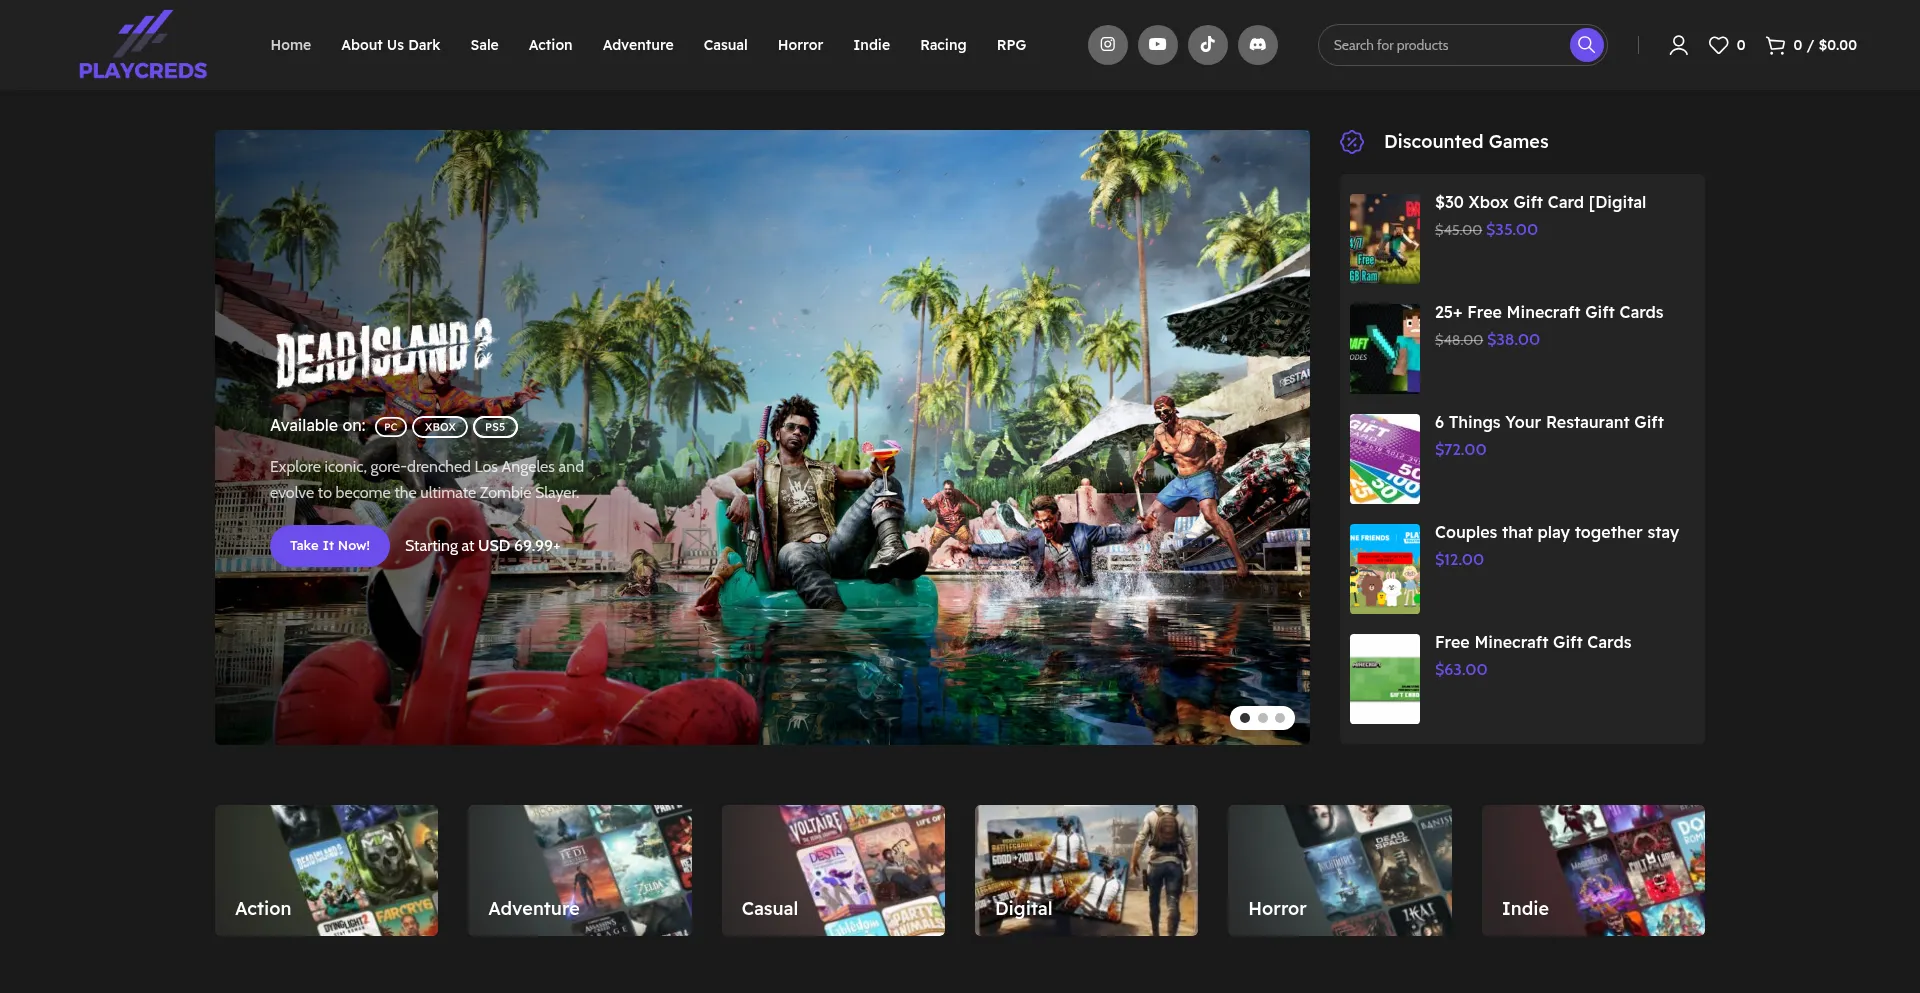Open the Action category card
This screenshot has width=1920, height=993.
[326, 870]
